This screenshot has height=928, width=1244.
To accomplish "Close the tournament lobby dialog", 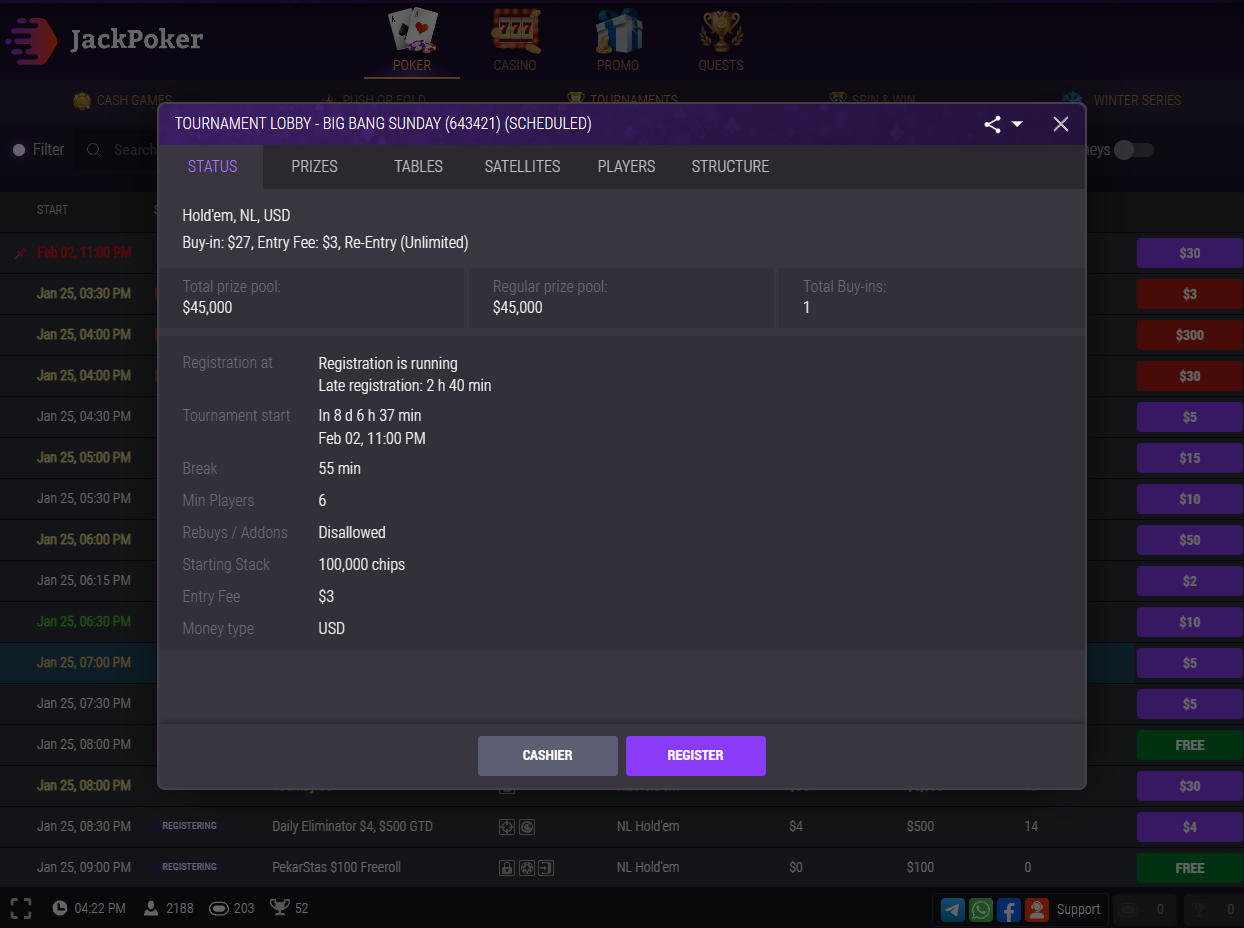I will 1061,124.
